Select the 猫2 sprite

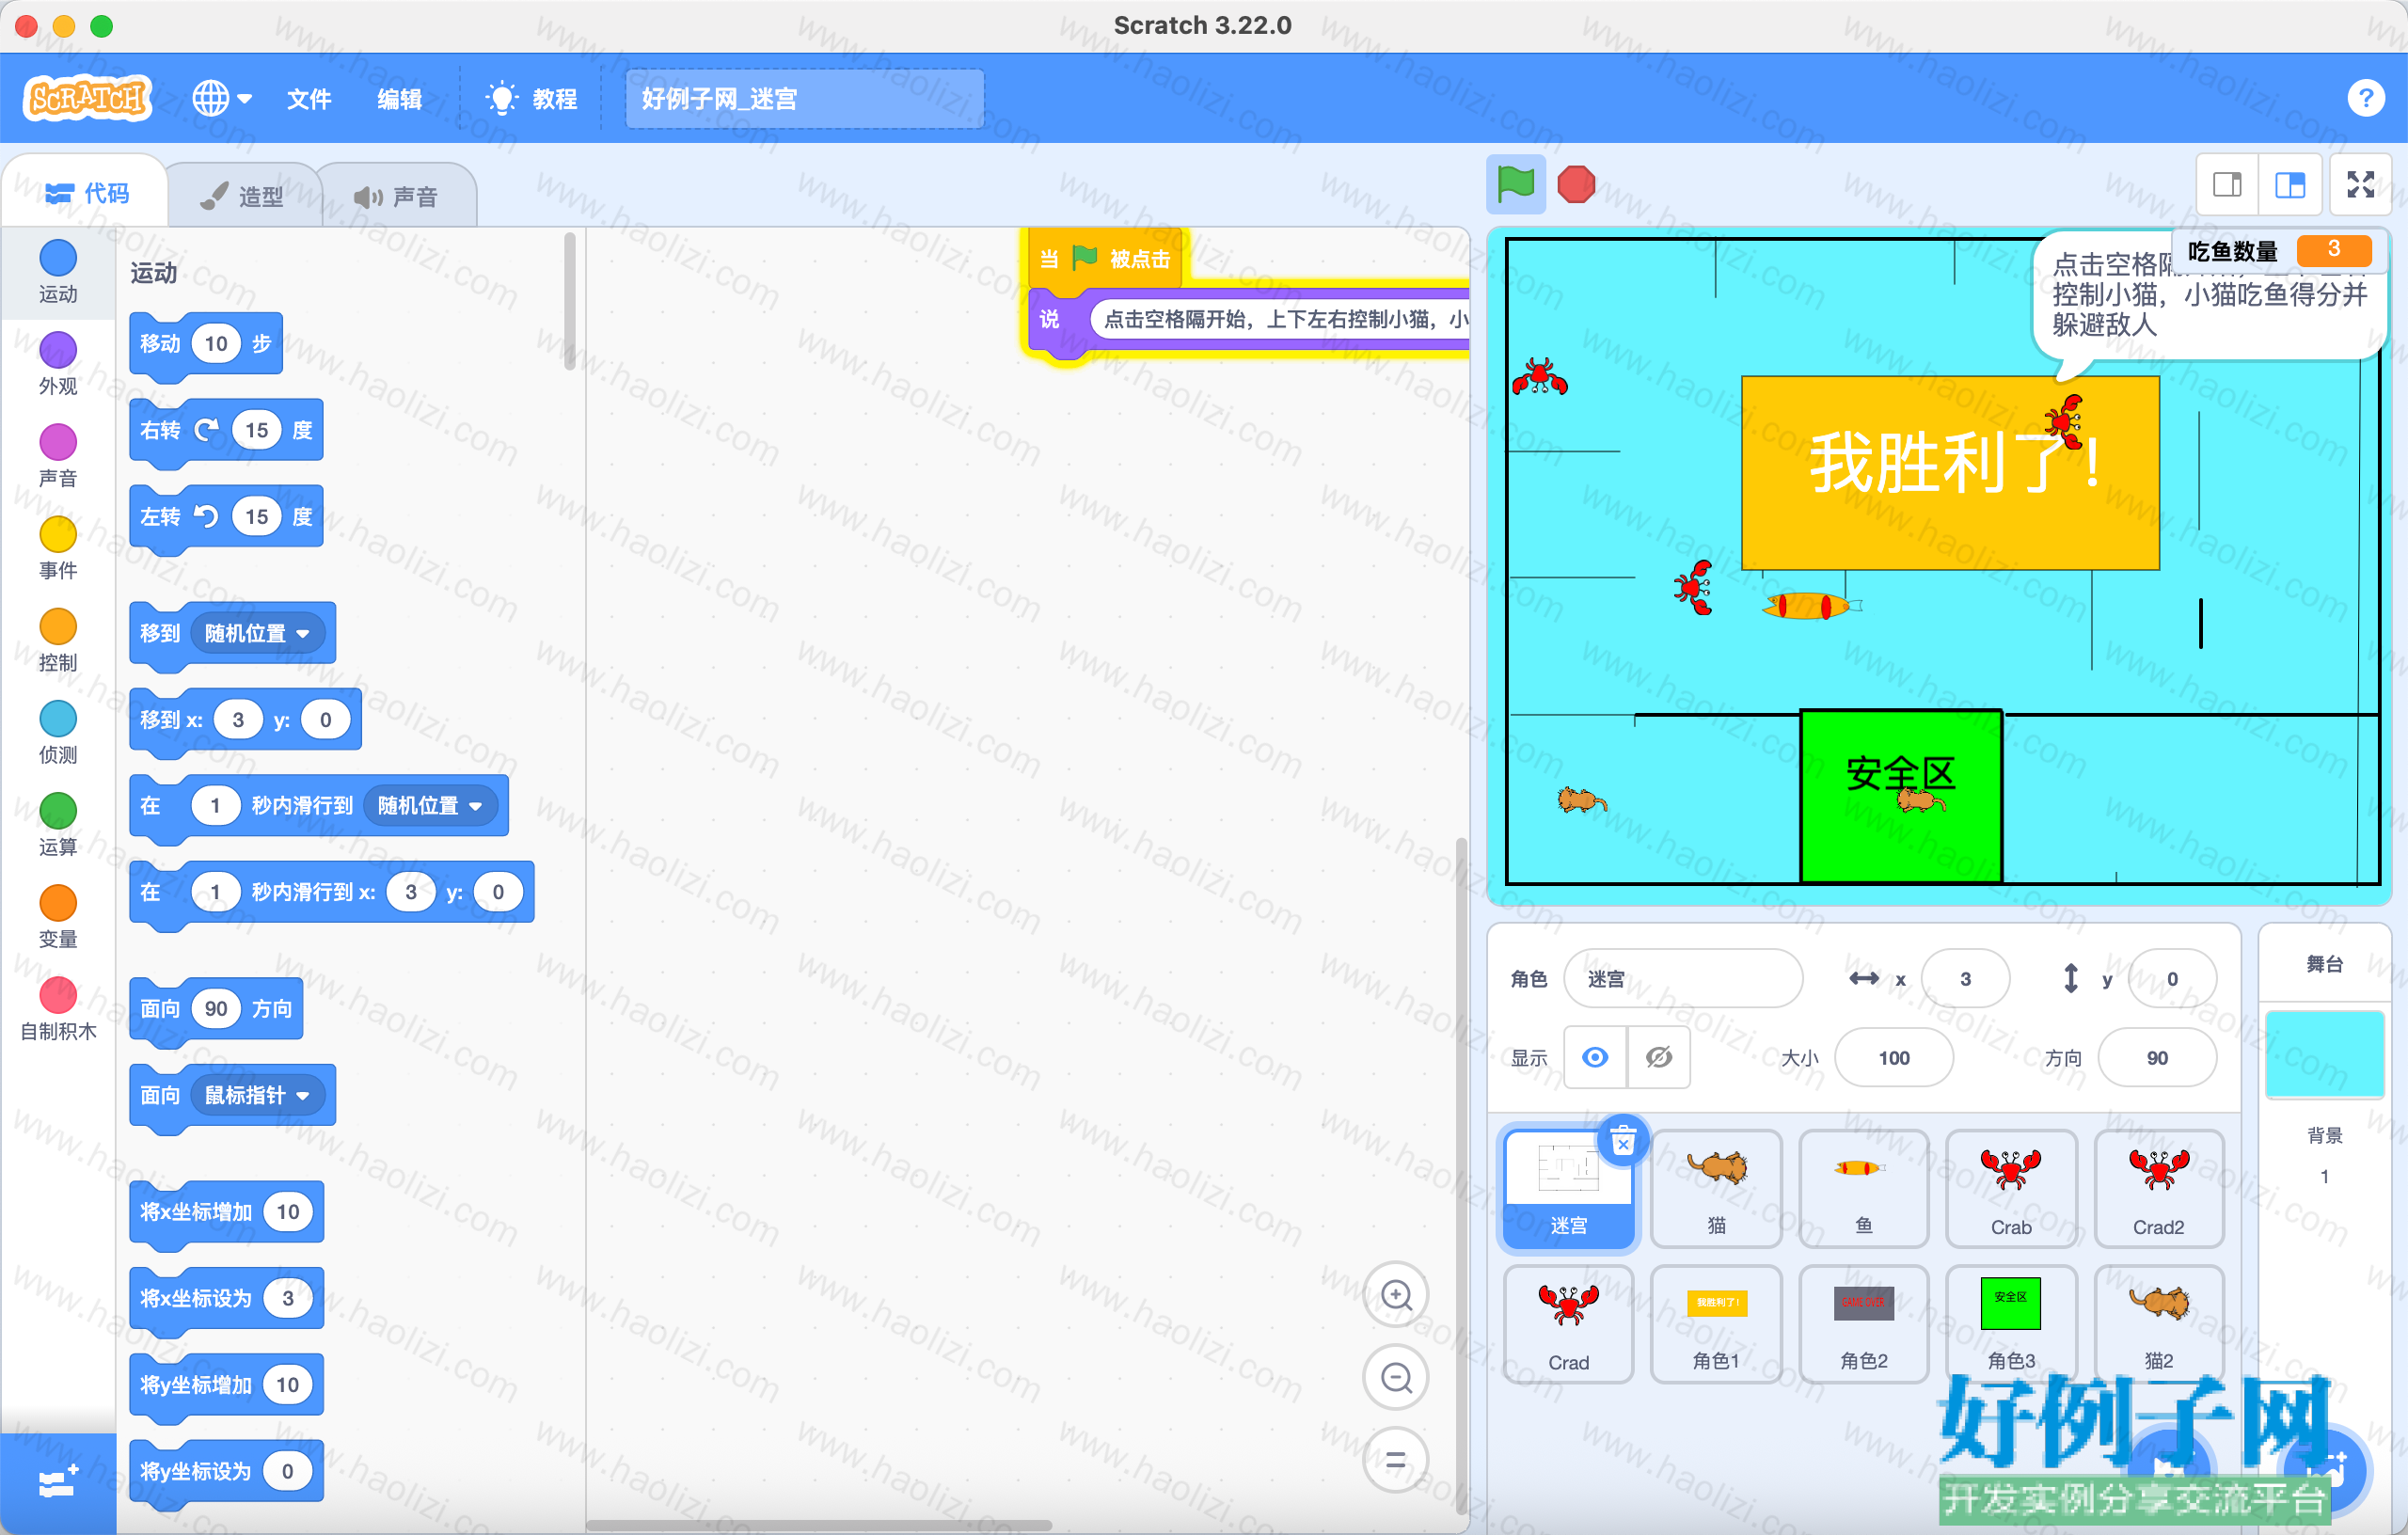(x=2158, y=1323)
